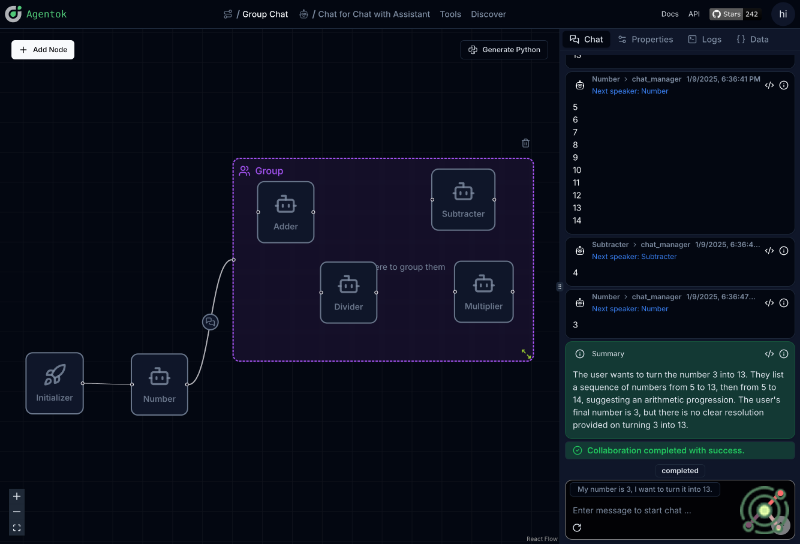This screenshot has height=544, width=800.
Task: Fit the flow view to screen
Action: tap(17, 527)
